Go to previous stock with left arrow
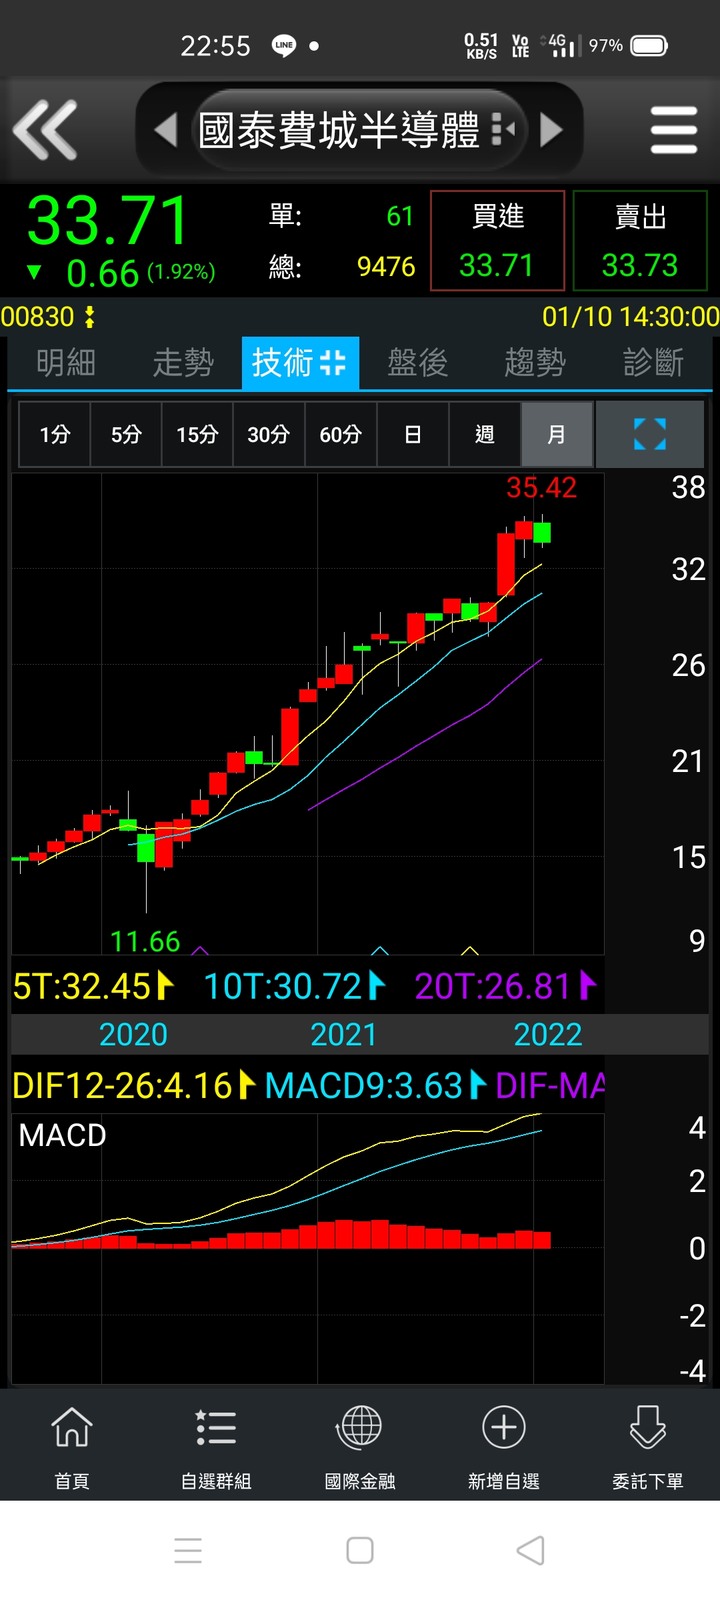Image resolution: width=720 pixels, height=1600 pixels. point(166,130)
